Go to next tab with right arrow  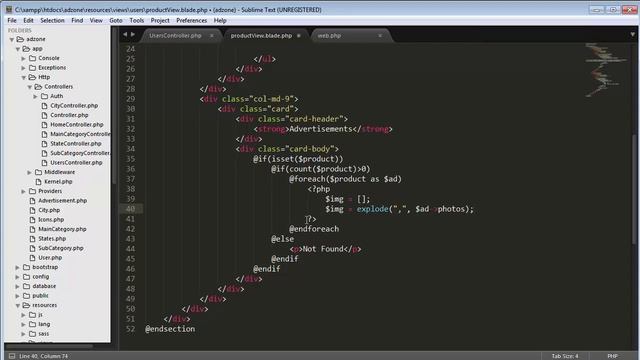point(133,35)
